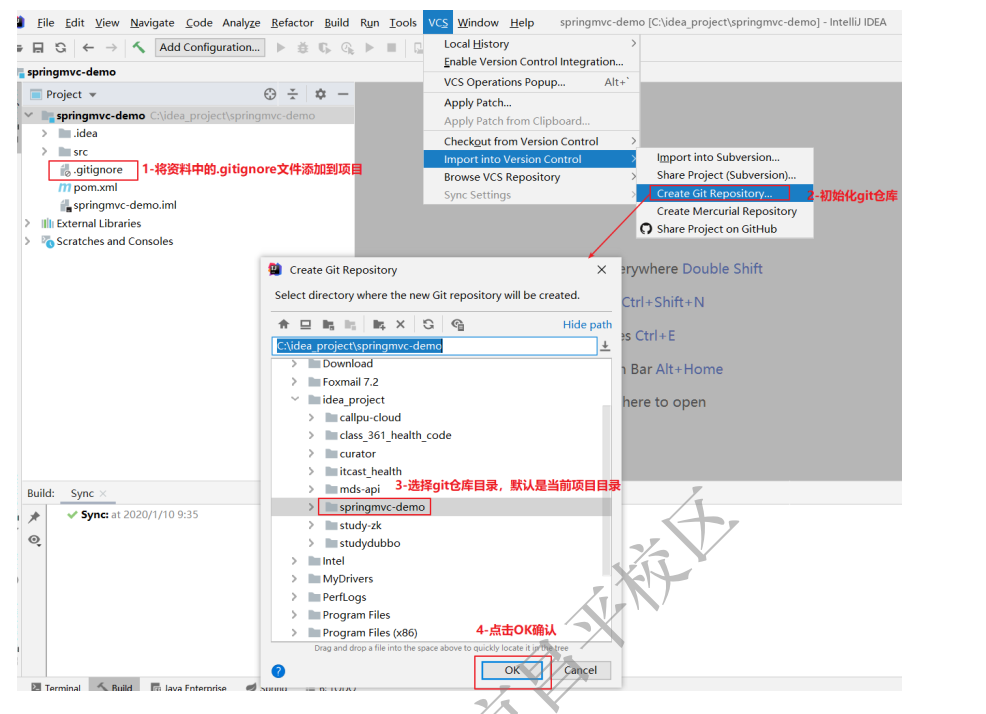Stop process with the square stop icon
The height and width of the screenshot is (714, 986).
click(391, 47)
